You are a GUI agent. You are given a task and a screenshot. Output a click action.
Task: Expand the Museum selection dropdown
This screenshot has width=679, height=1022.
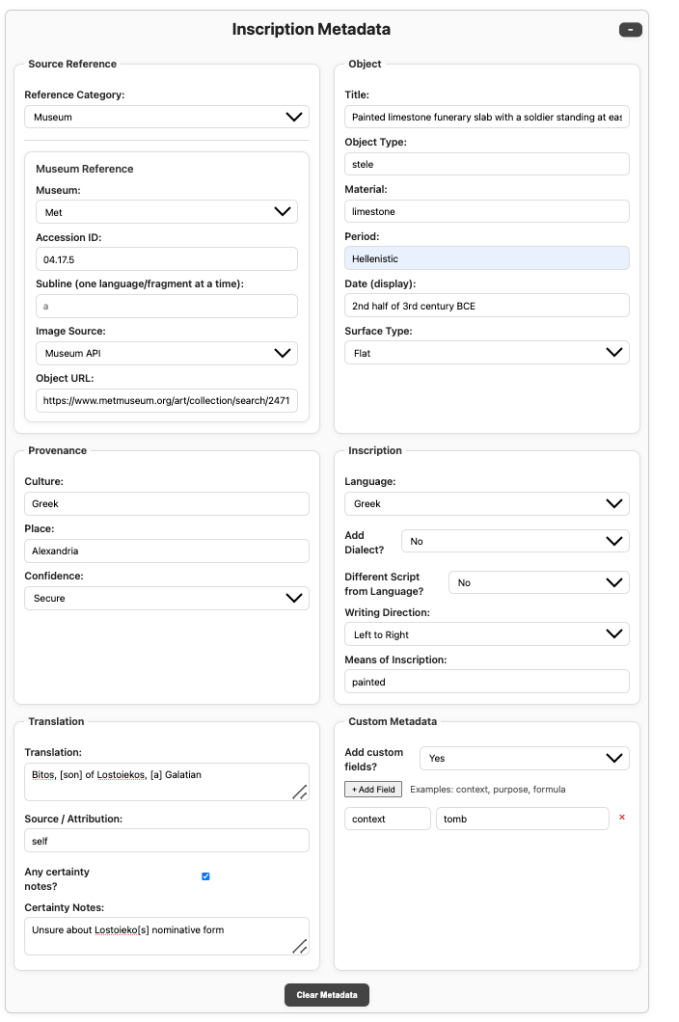click(x=167, y=212)
